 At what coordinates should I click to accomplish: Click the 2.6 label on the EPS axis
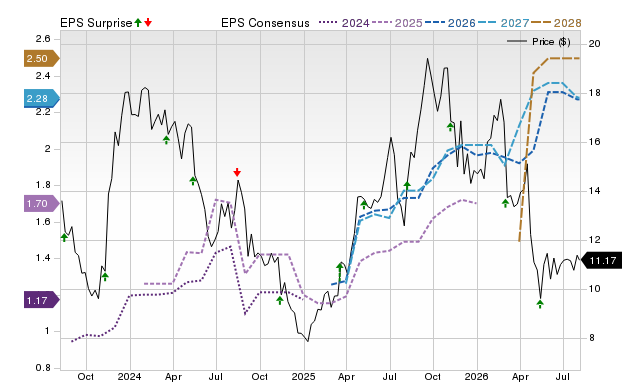[43, 39]
